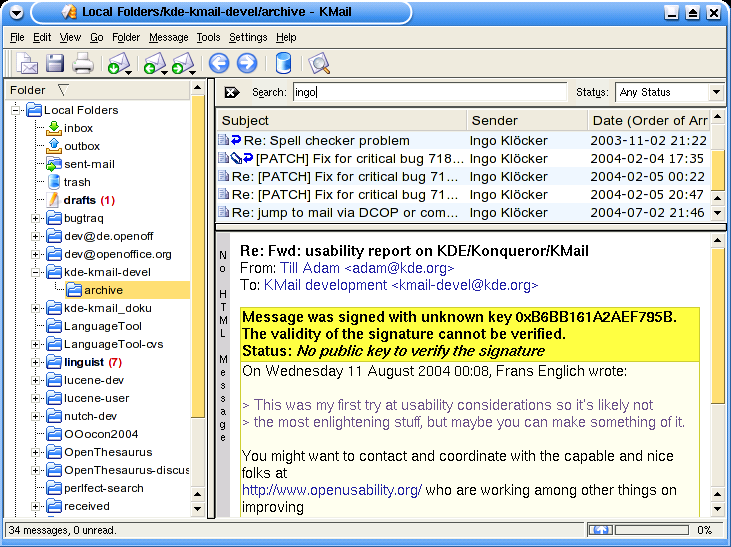Viewport: 731px width, 547px height.
Task: Click the trash cylinder icon in toolbar
Action: [283, 65]
